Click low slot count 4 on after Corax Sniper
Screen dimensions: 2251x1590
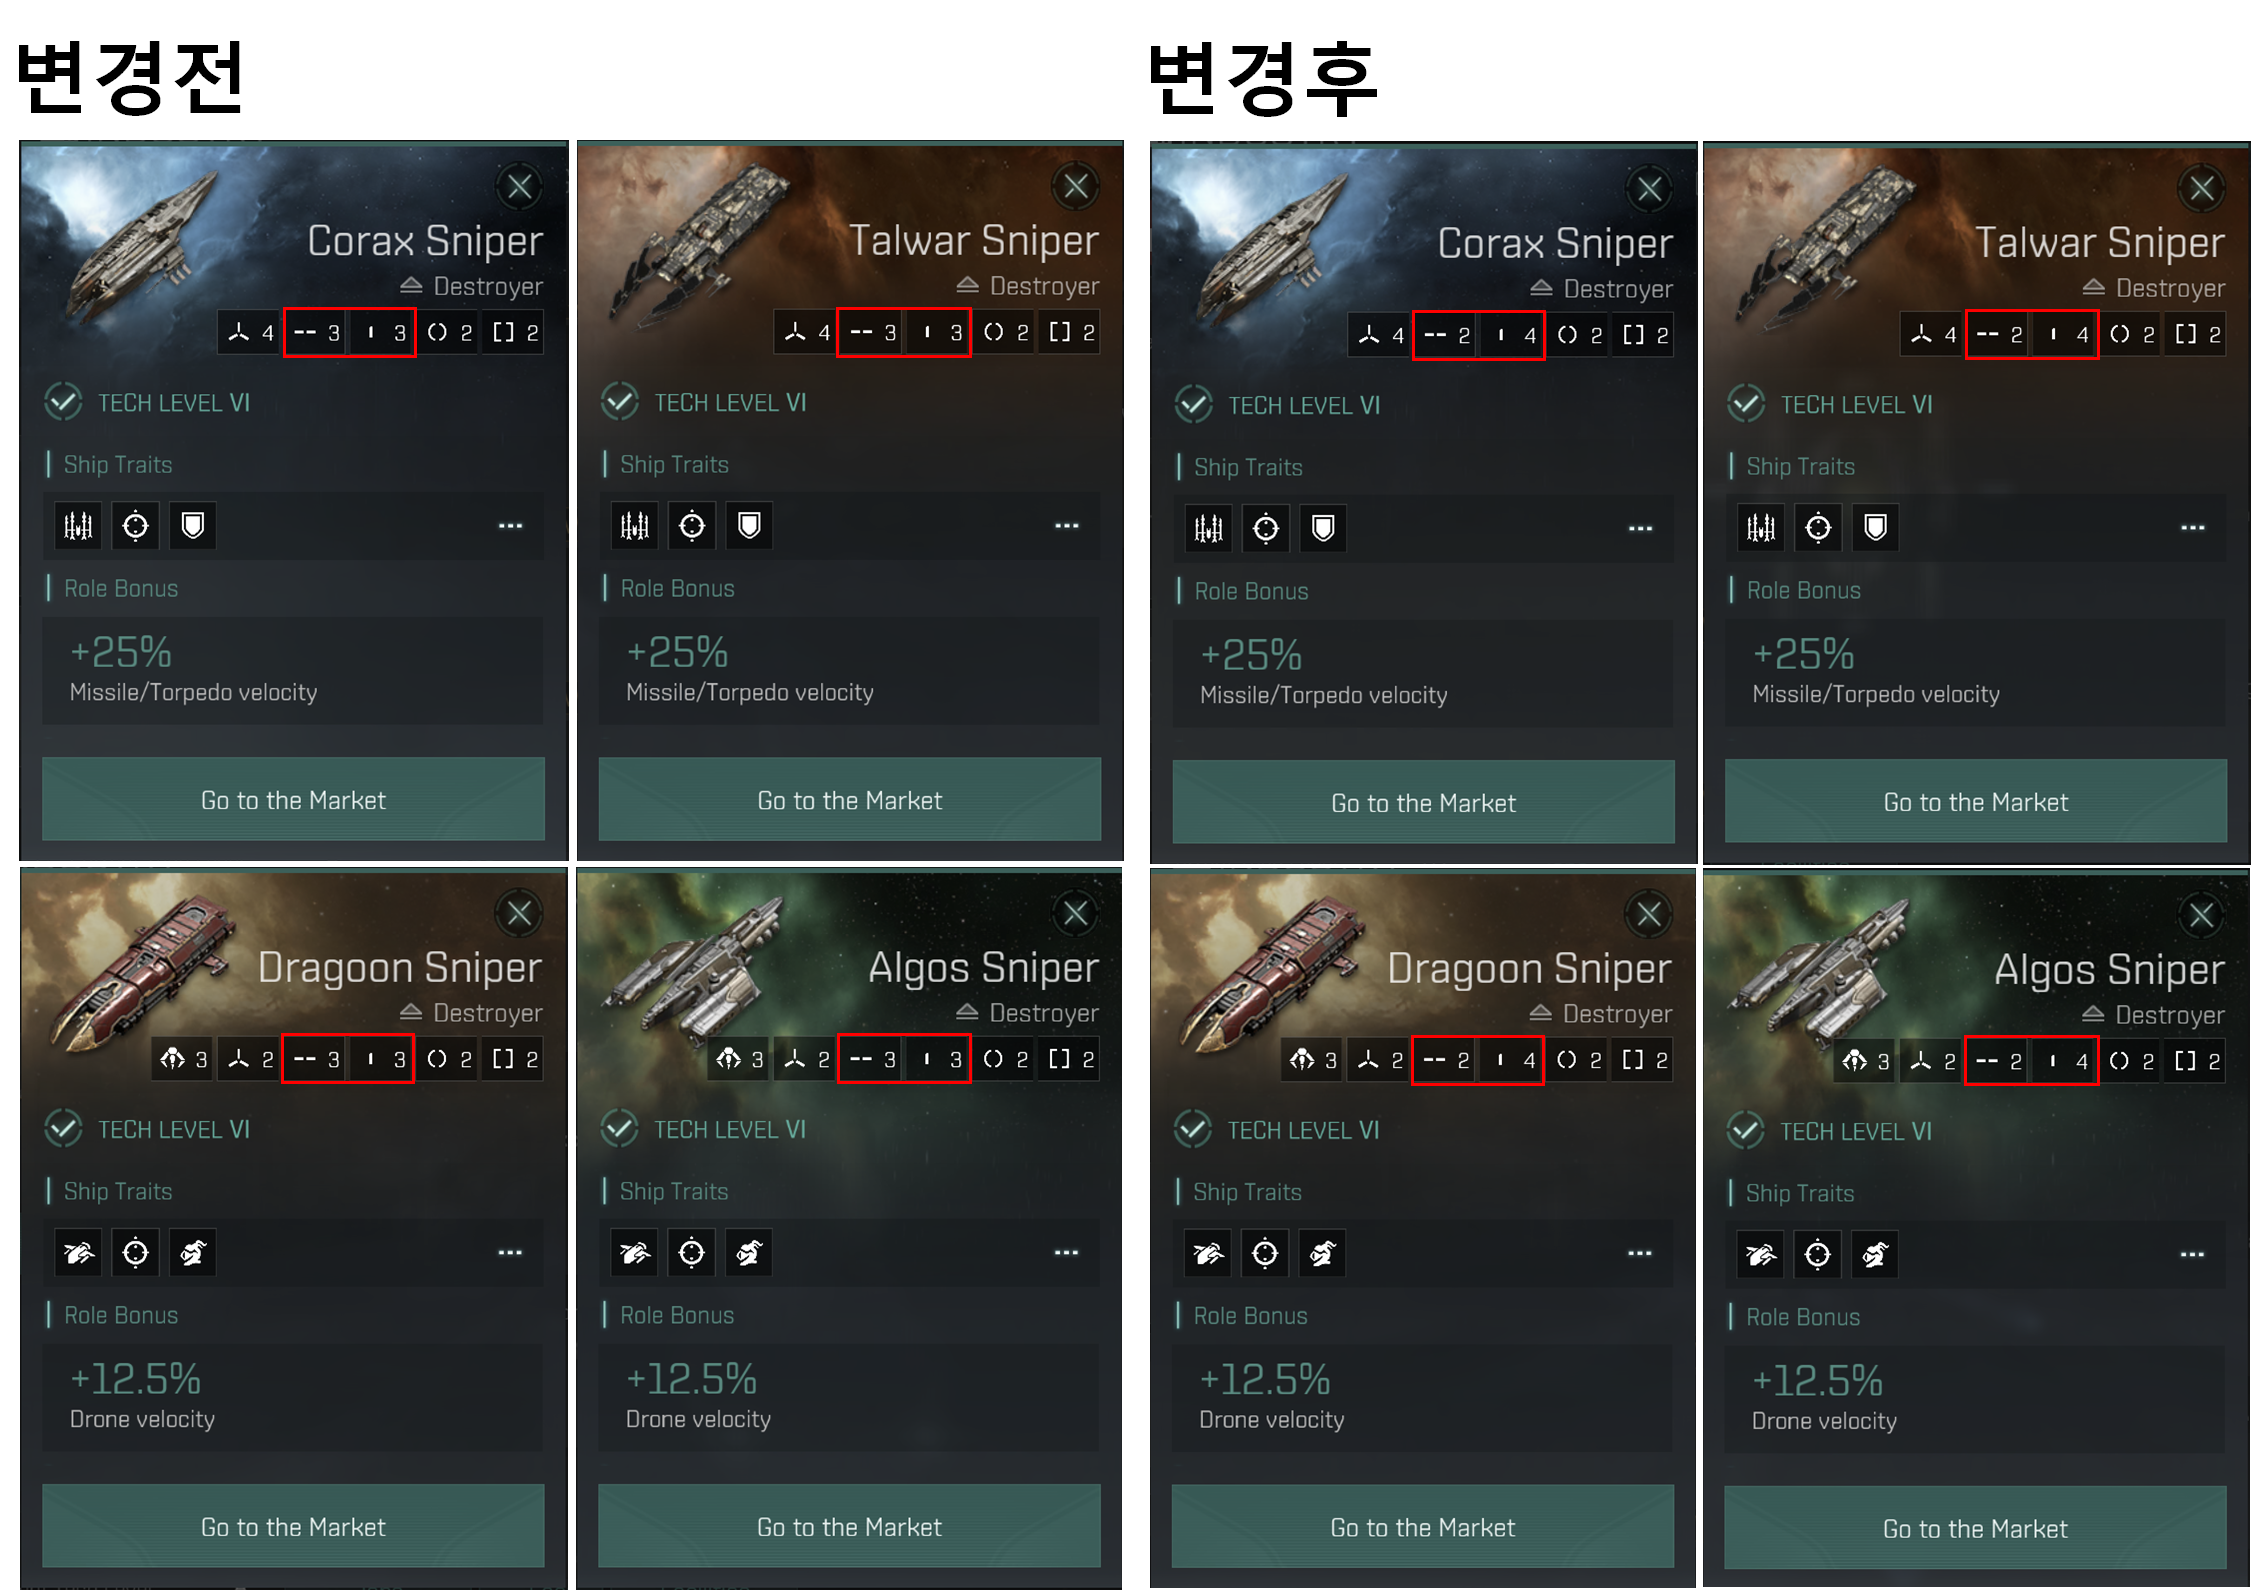[1512, 335]
